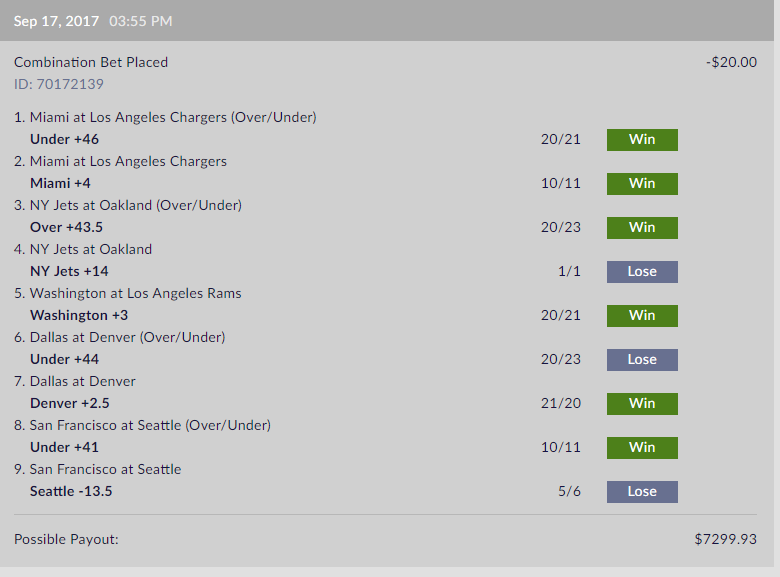Image resolution: width=780 pixels, height=577 pixels.
Task: Click the $7299.93 possible payout amount
Action: (x=726, y=539)
